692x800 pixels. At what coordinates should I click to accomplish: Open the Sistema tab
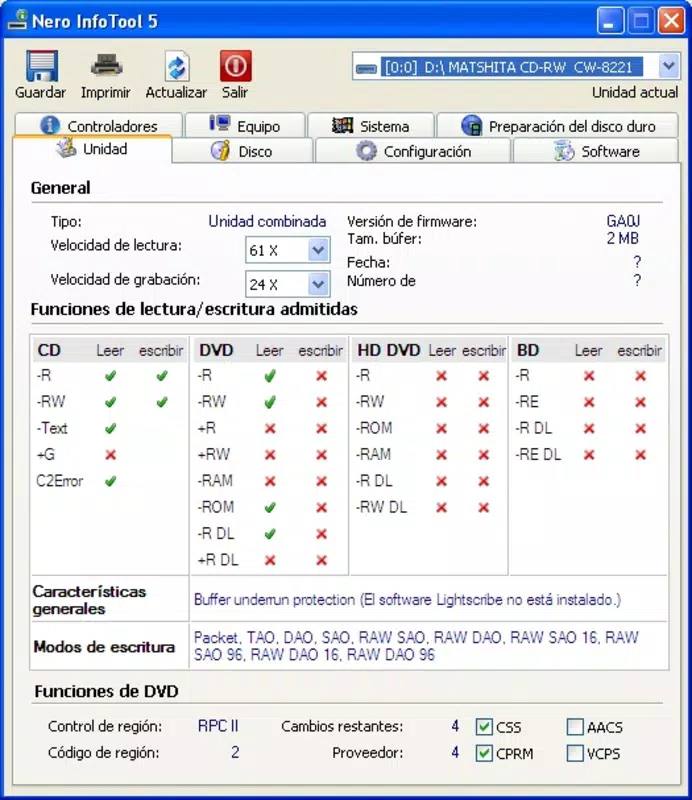pos(371,126)
